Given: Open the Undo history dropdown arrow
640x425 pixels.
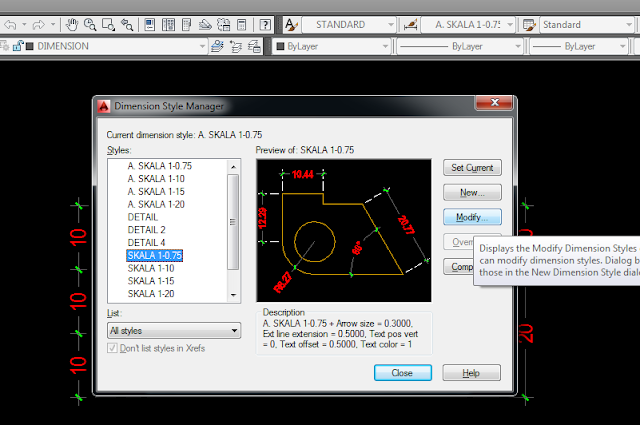Looking at the screenshot, I should pyautogui.click(x=24, y=25).
